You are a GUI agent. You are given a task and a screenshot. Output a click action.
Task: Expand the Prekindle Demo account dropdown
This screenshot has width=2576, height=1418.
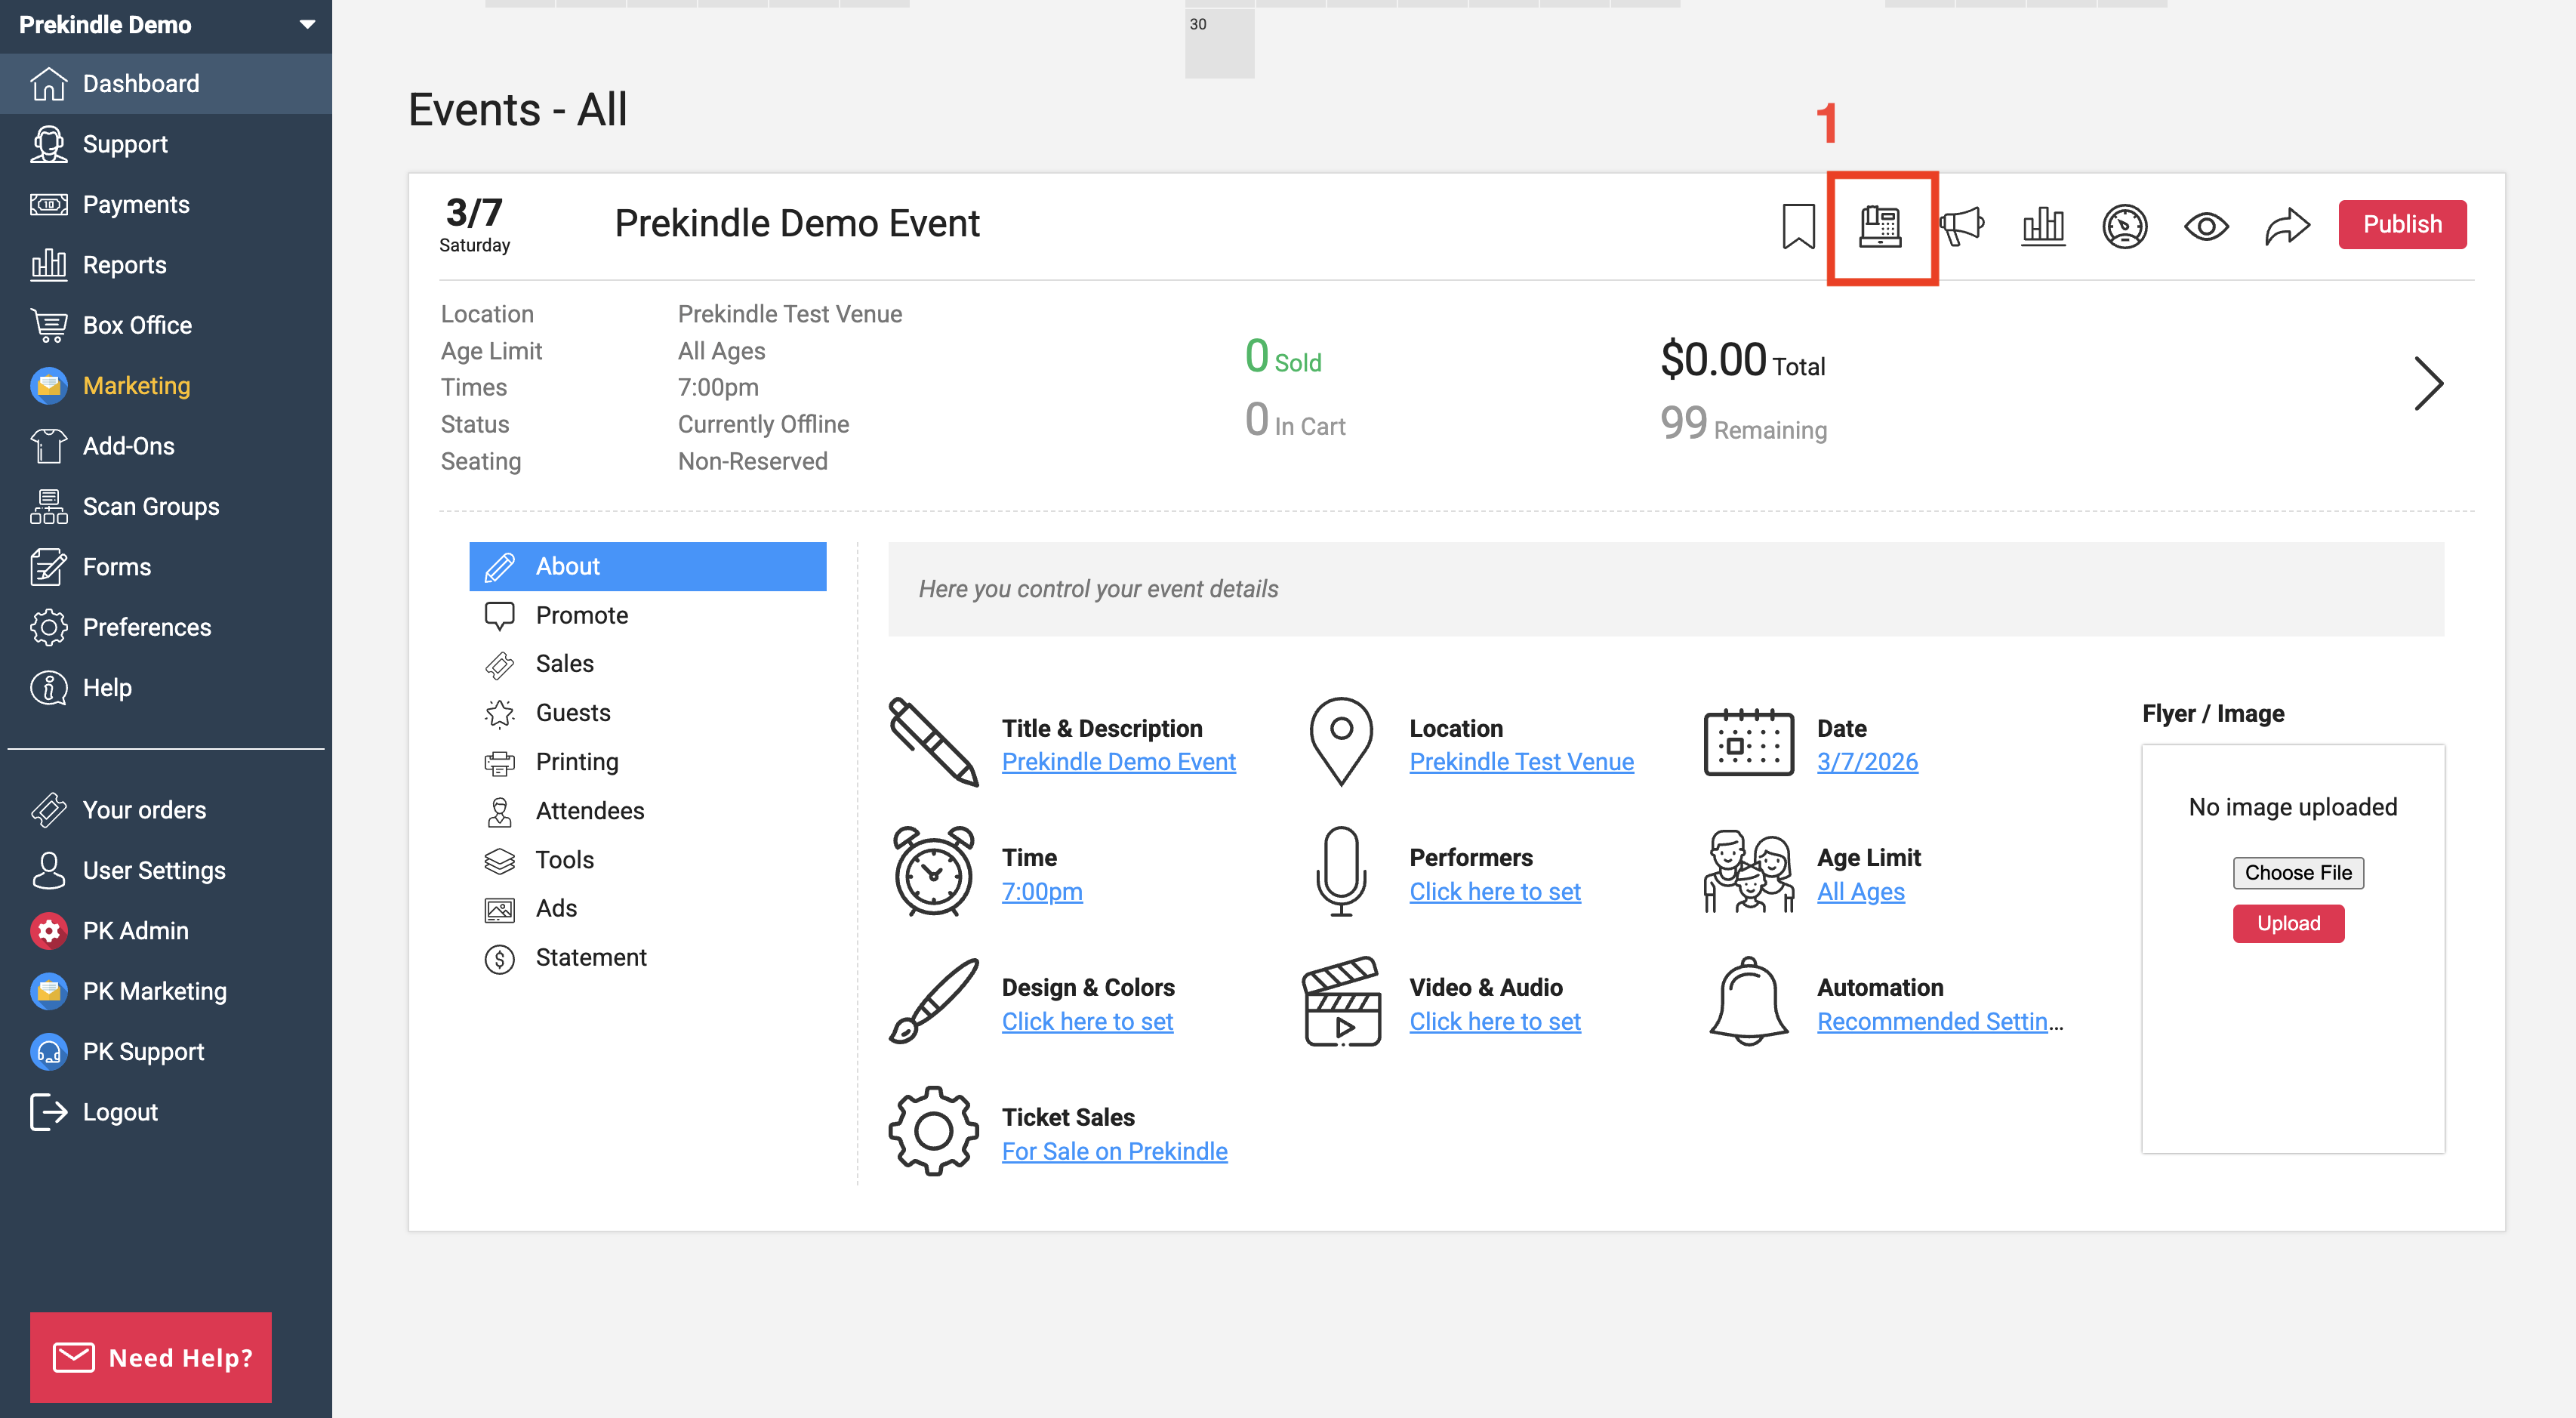click(307, 25)
